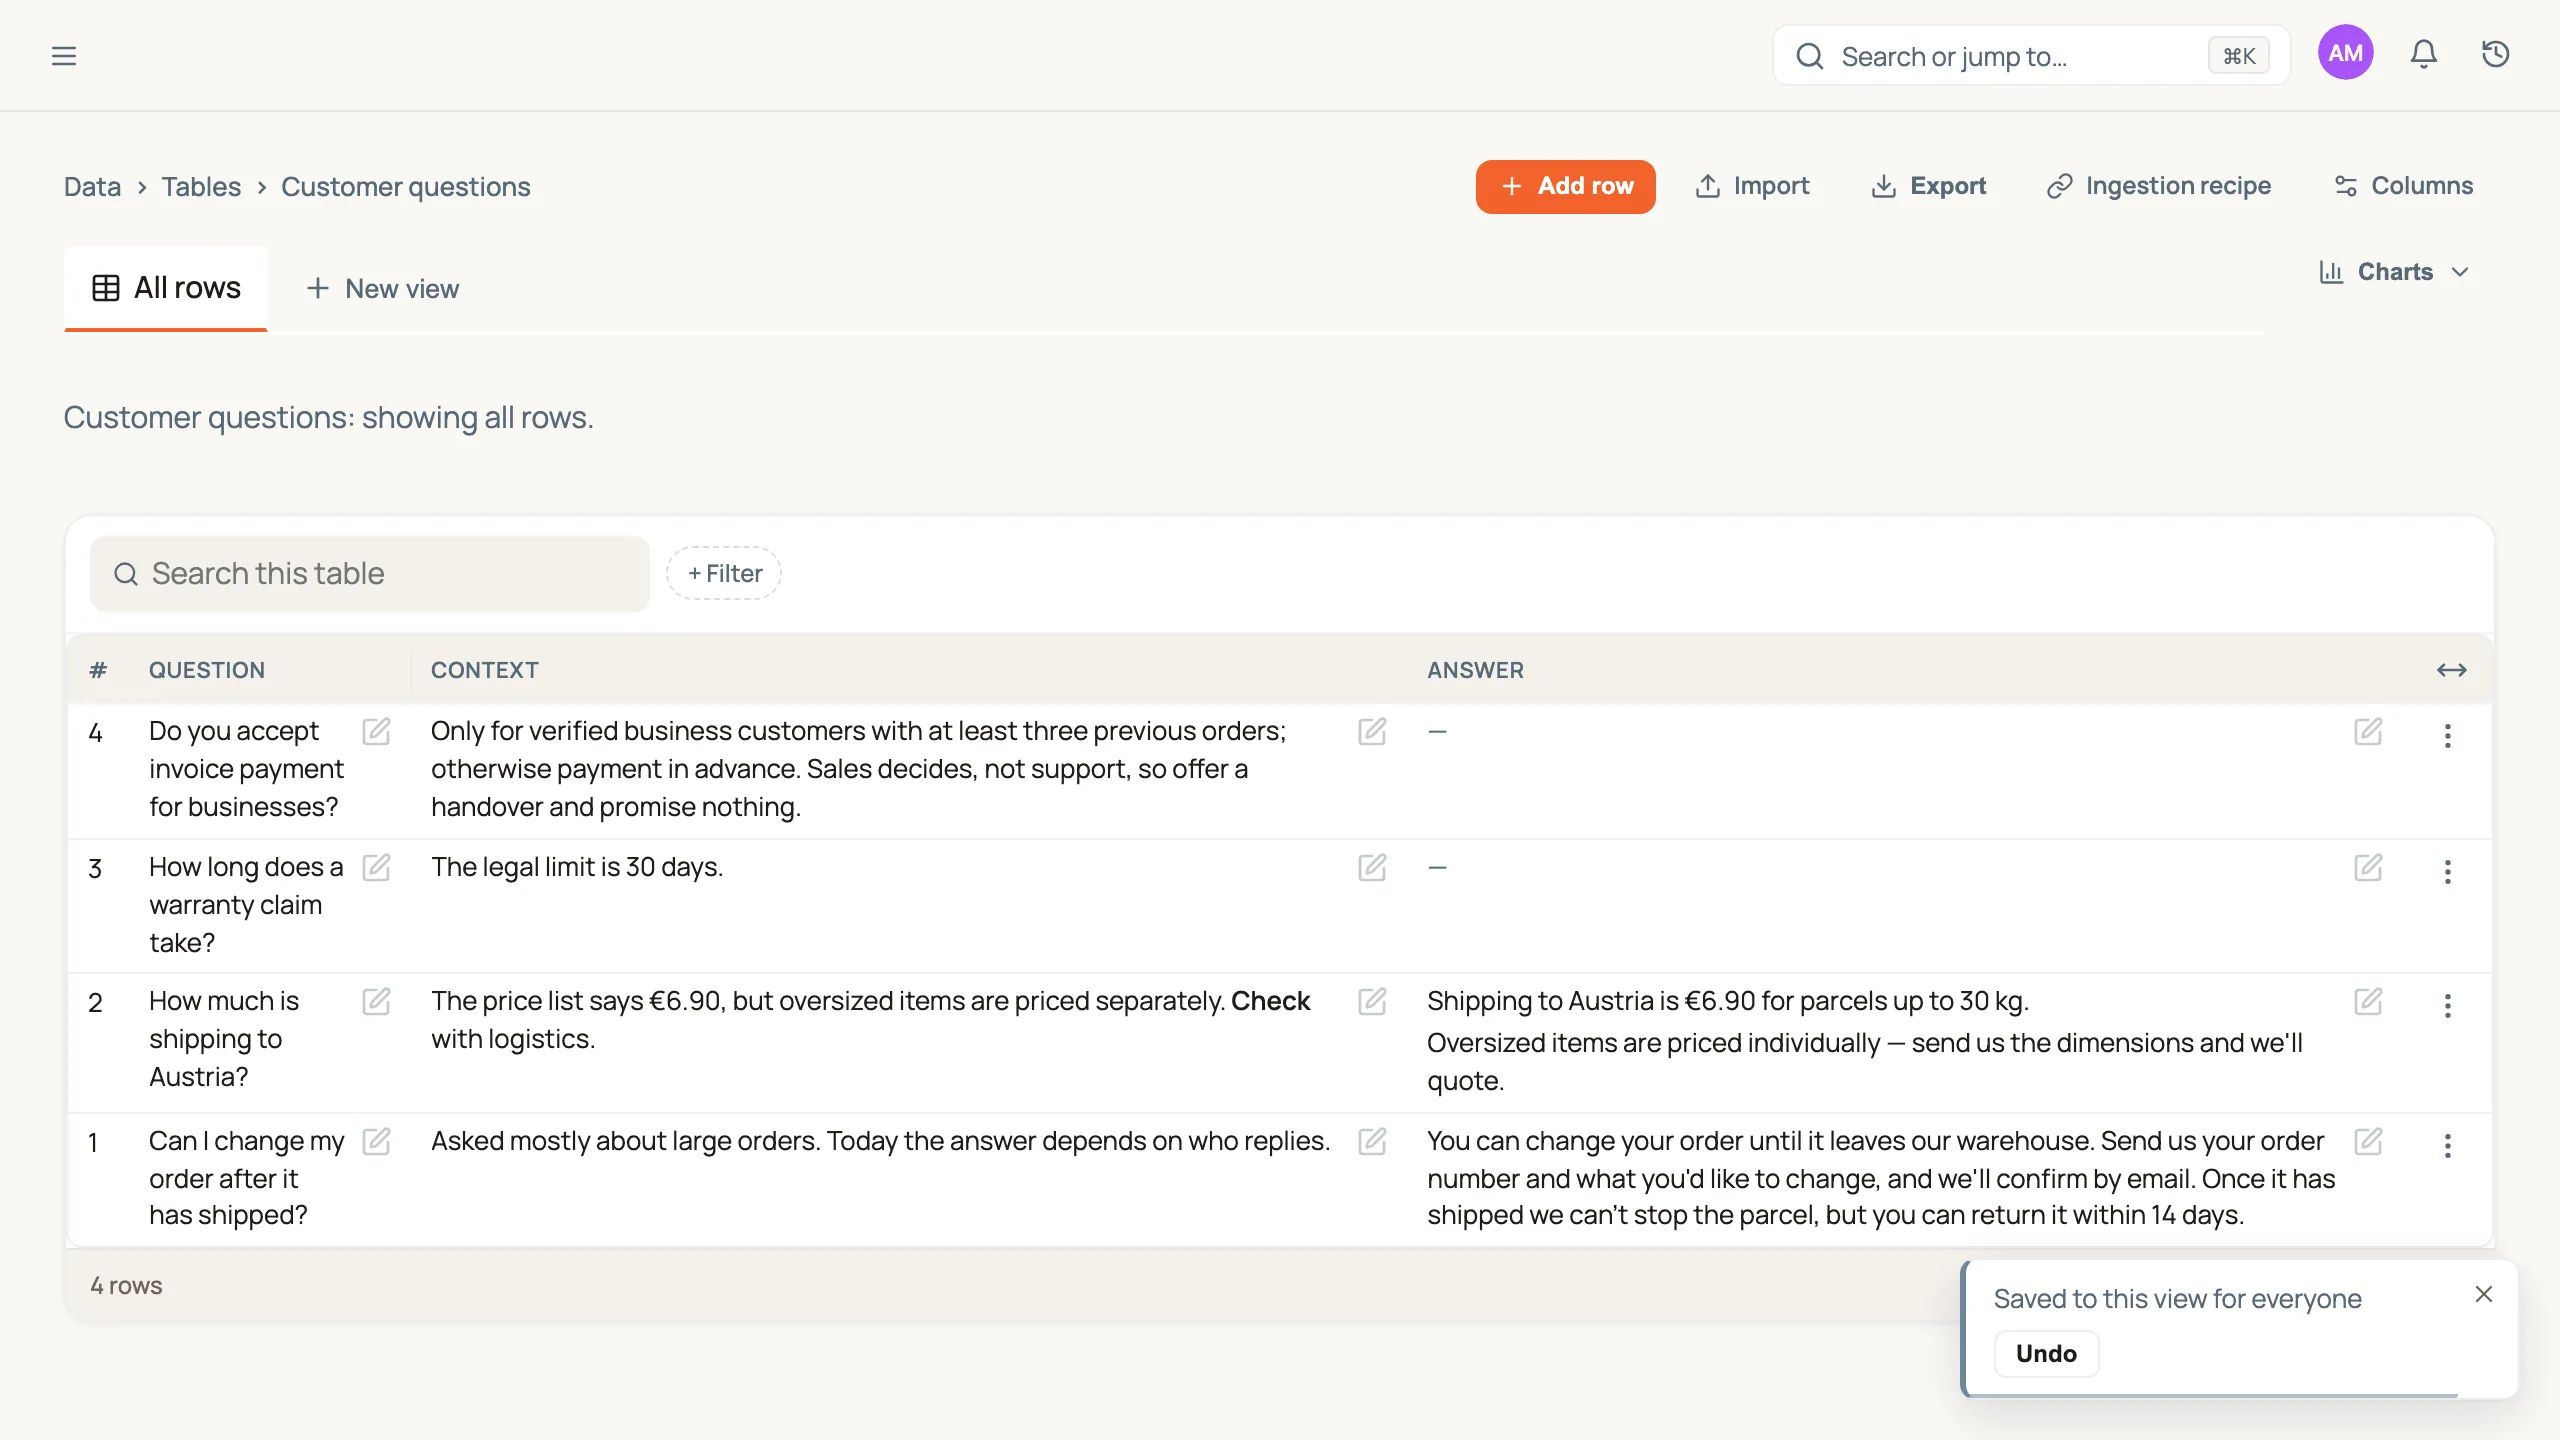2560x1440 pixels.
Task: Edit 'Asked mostly about large orders' context
Action: (x=1372, y=1141)
